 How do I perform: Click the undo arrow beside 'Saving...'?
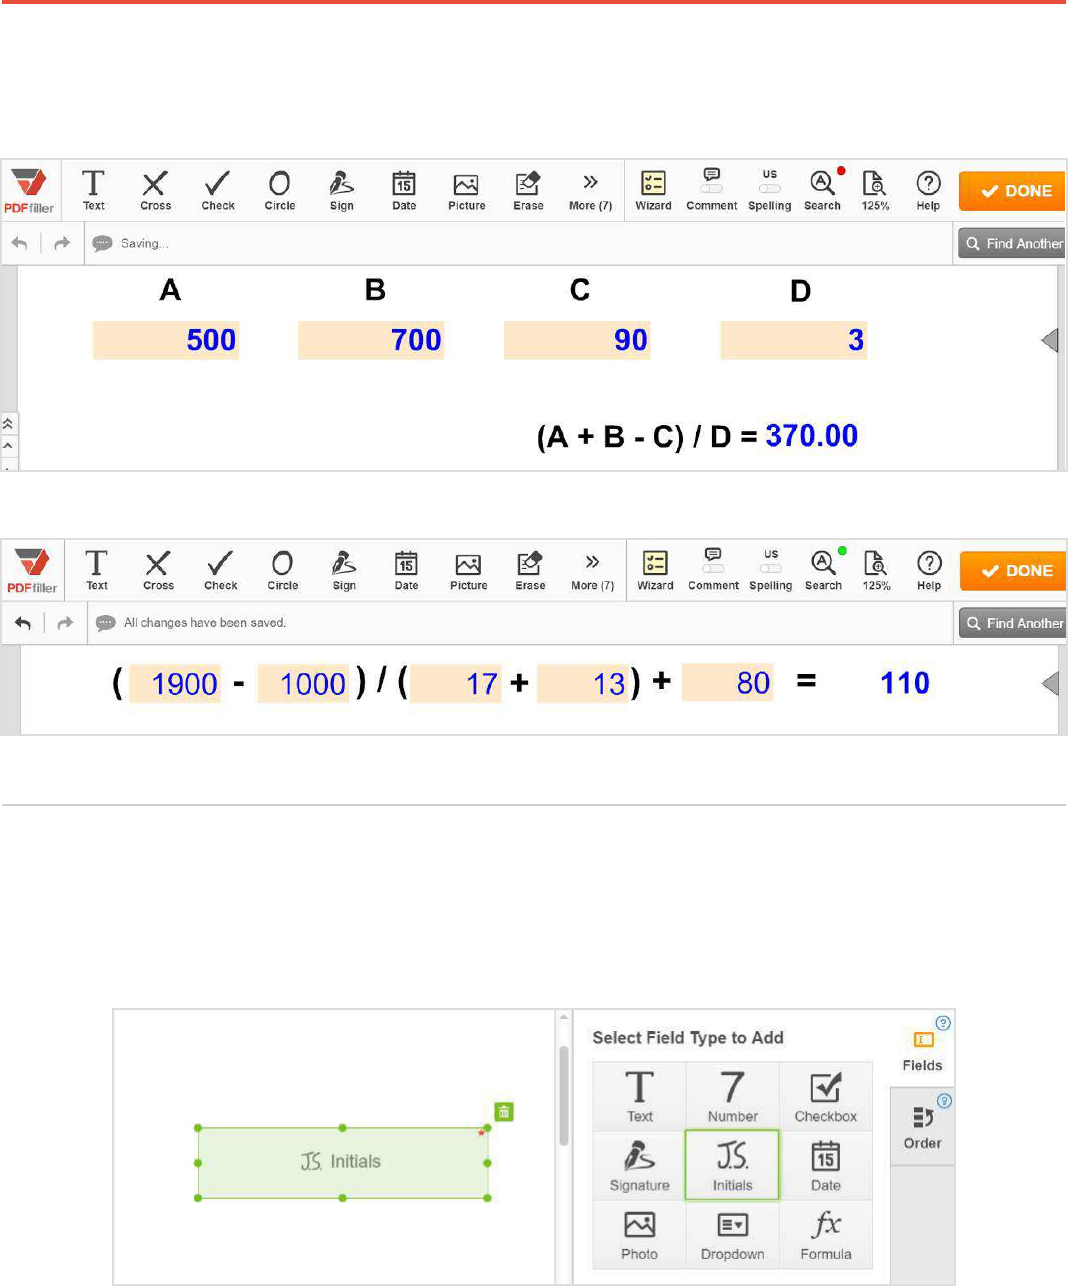click(20, 243)
